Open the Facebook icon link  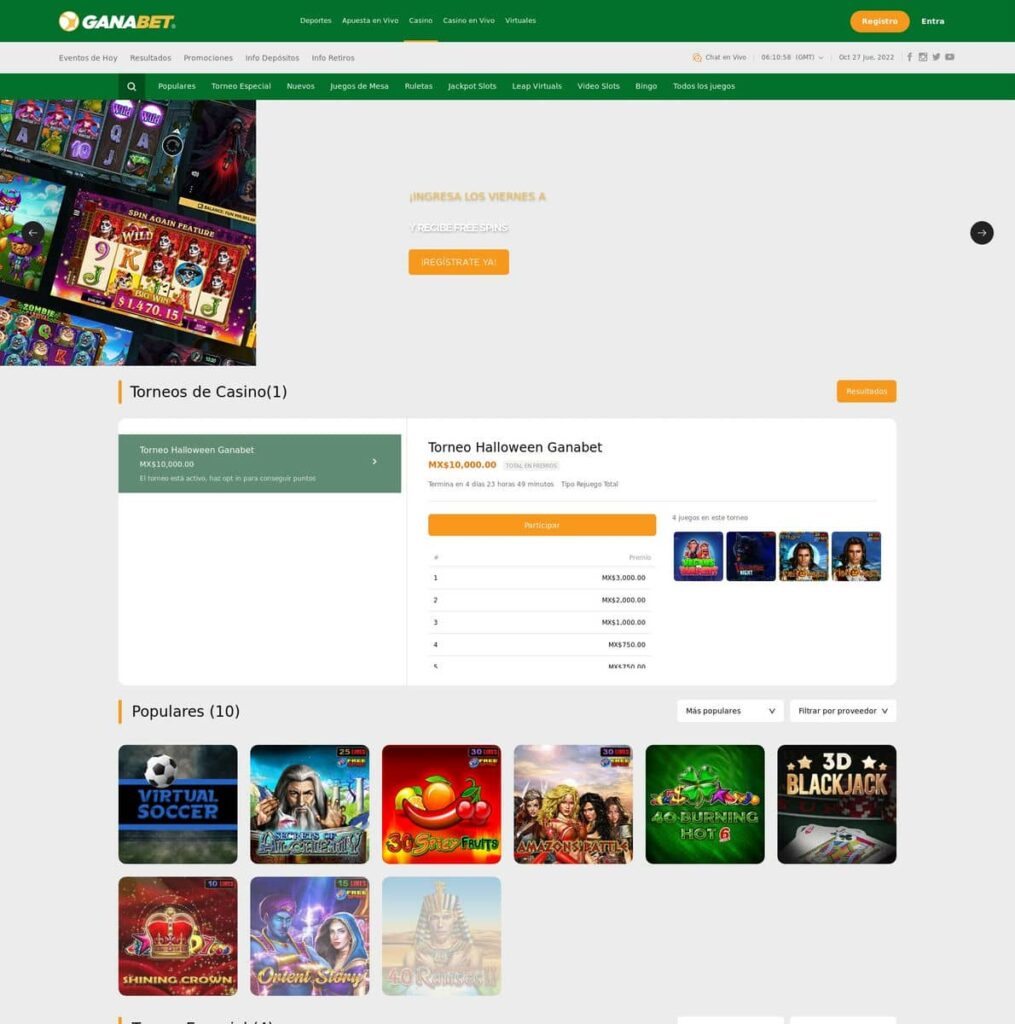[x=909, y=57]
